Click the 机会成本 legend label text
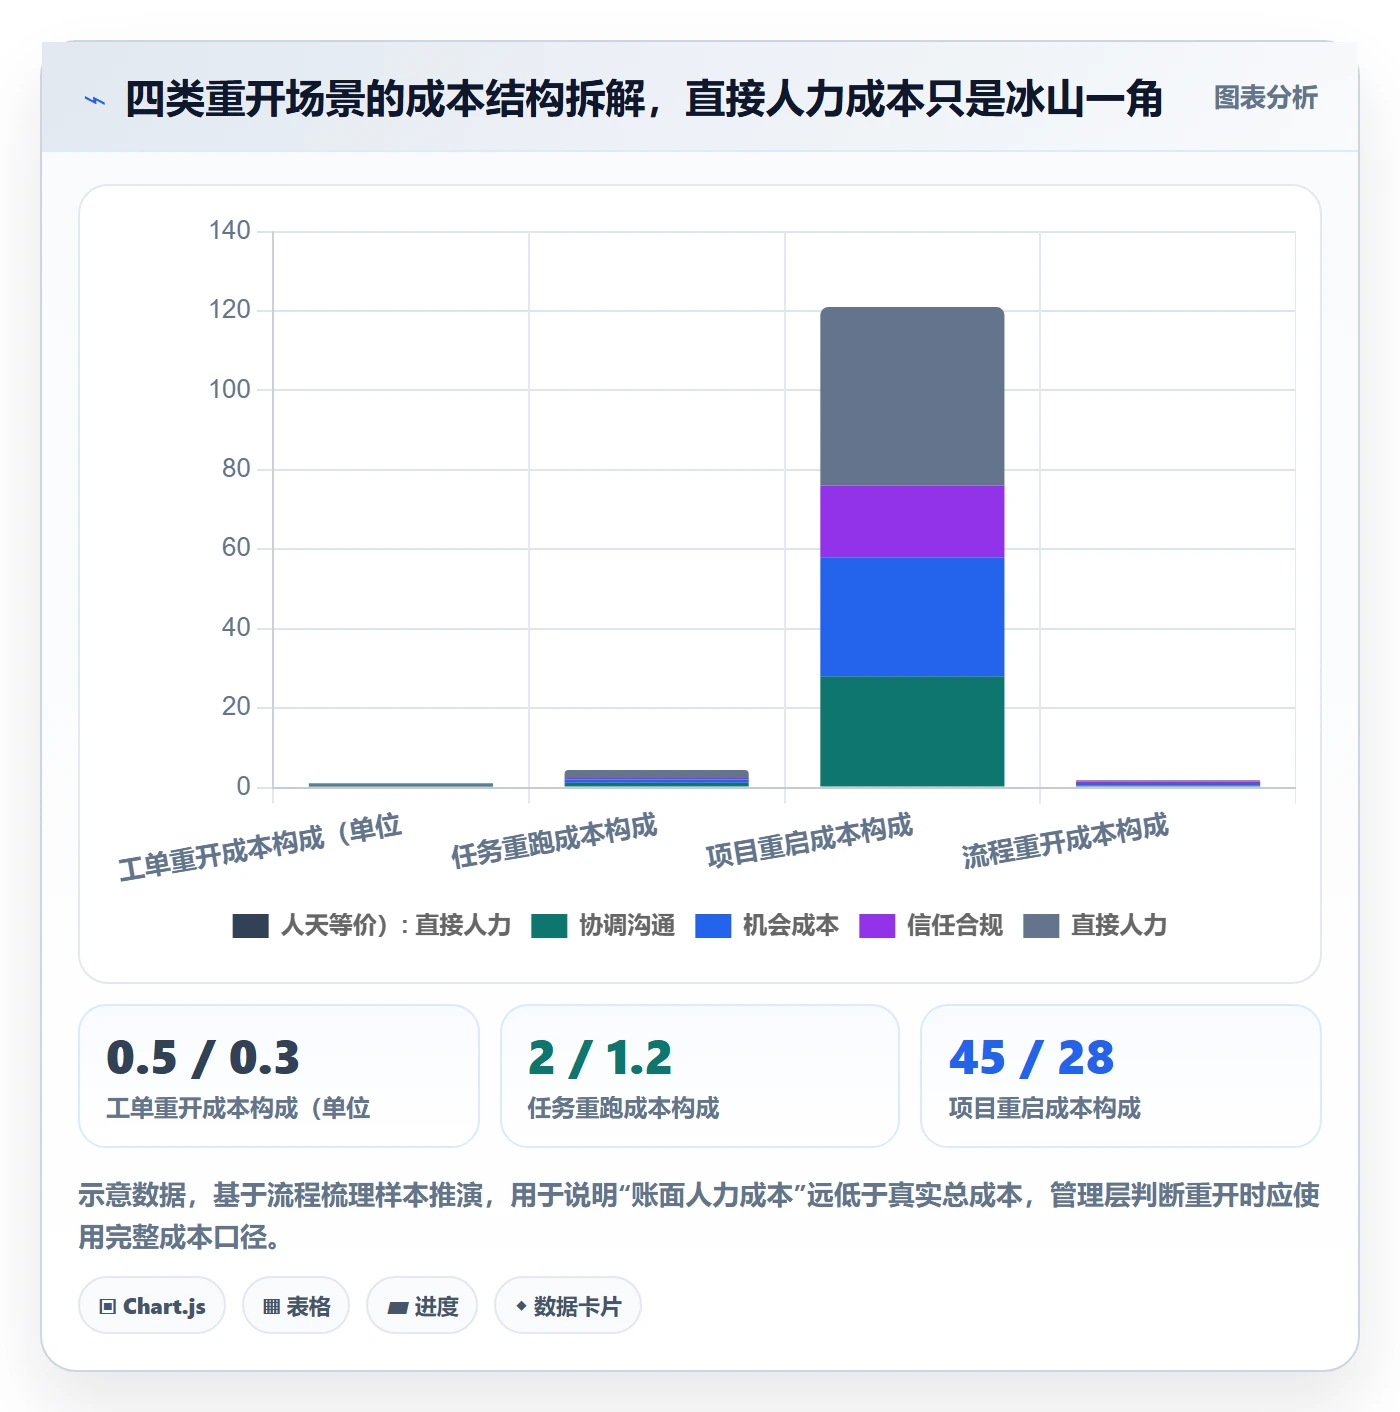This screenshot has height=1412, width=1400. click(x=791, y=926)
